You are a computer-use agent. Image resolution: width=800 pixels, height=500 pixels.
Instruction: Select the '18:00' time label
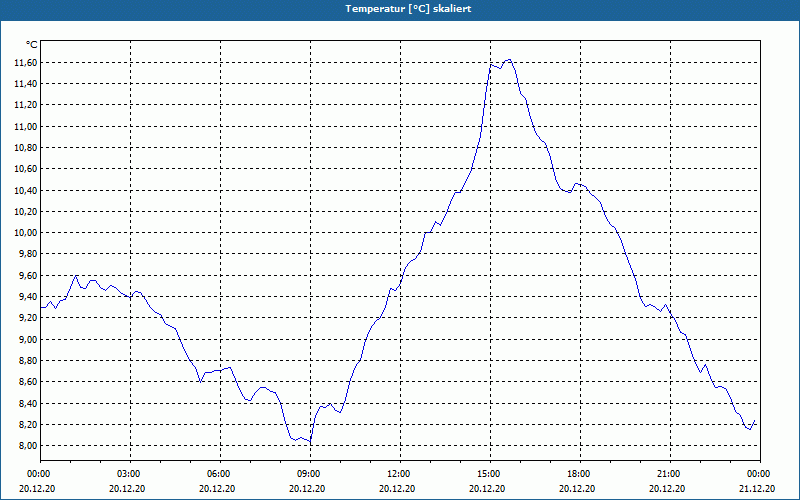580,474
